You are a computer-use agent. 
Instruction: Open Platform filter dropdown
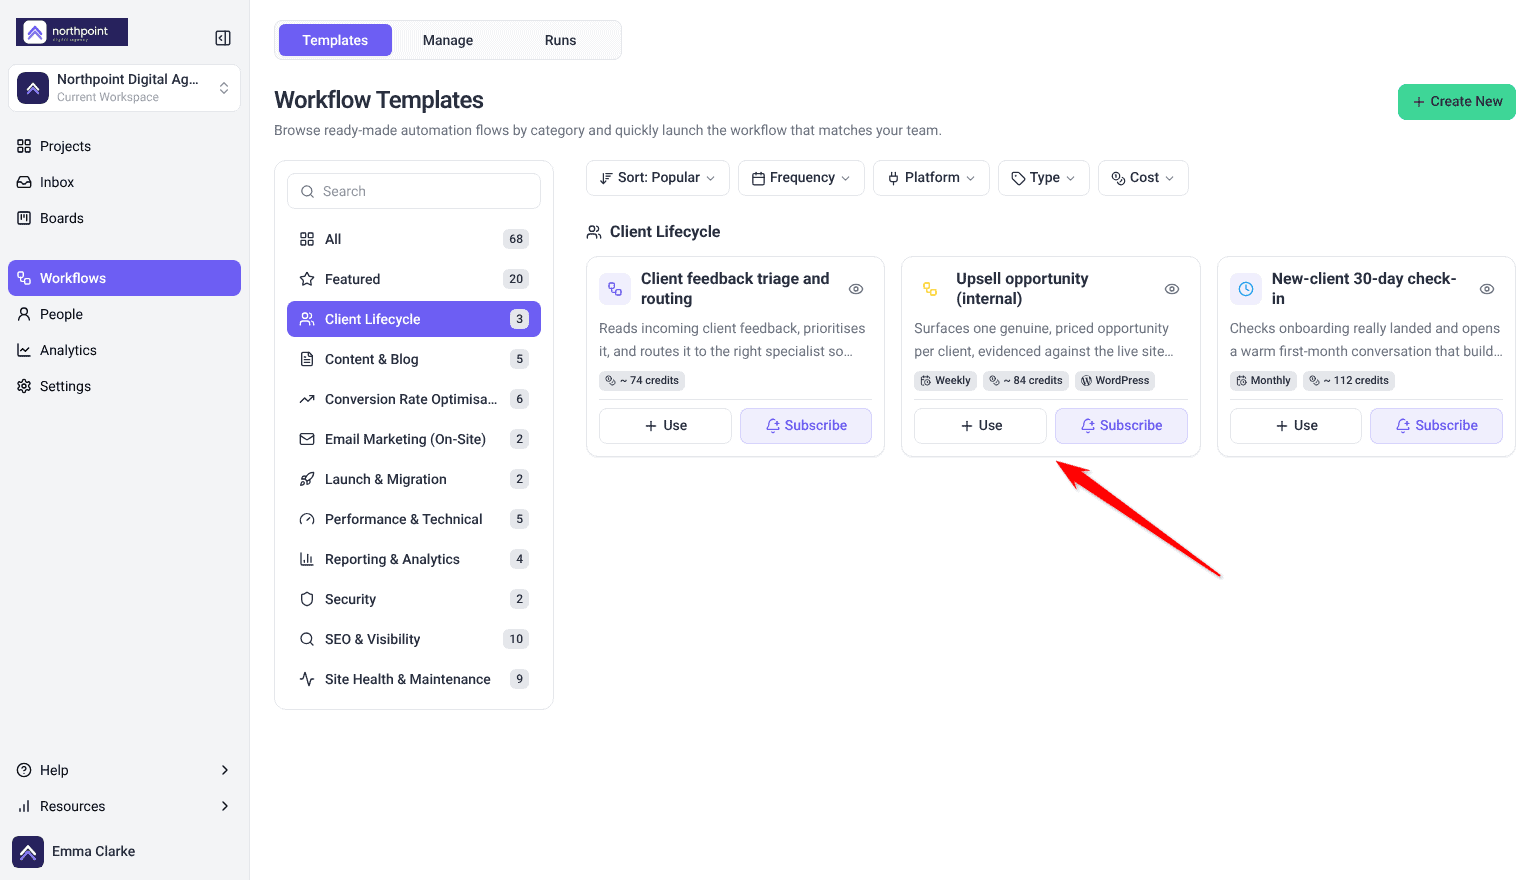pyautogui.click(x=931, y=178)
